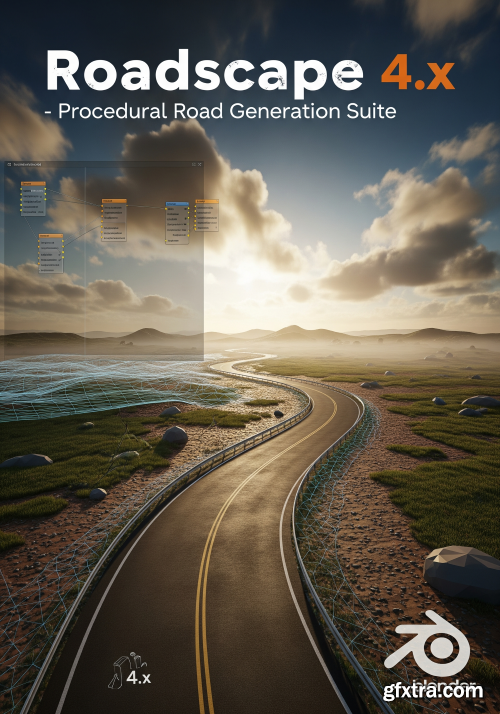Click the Procedural Road Generation Suite subtitle
This screenshot has width=500, height=714.
pos(221,111)
